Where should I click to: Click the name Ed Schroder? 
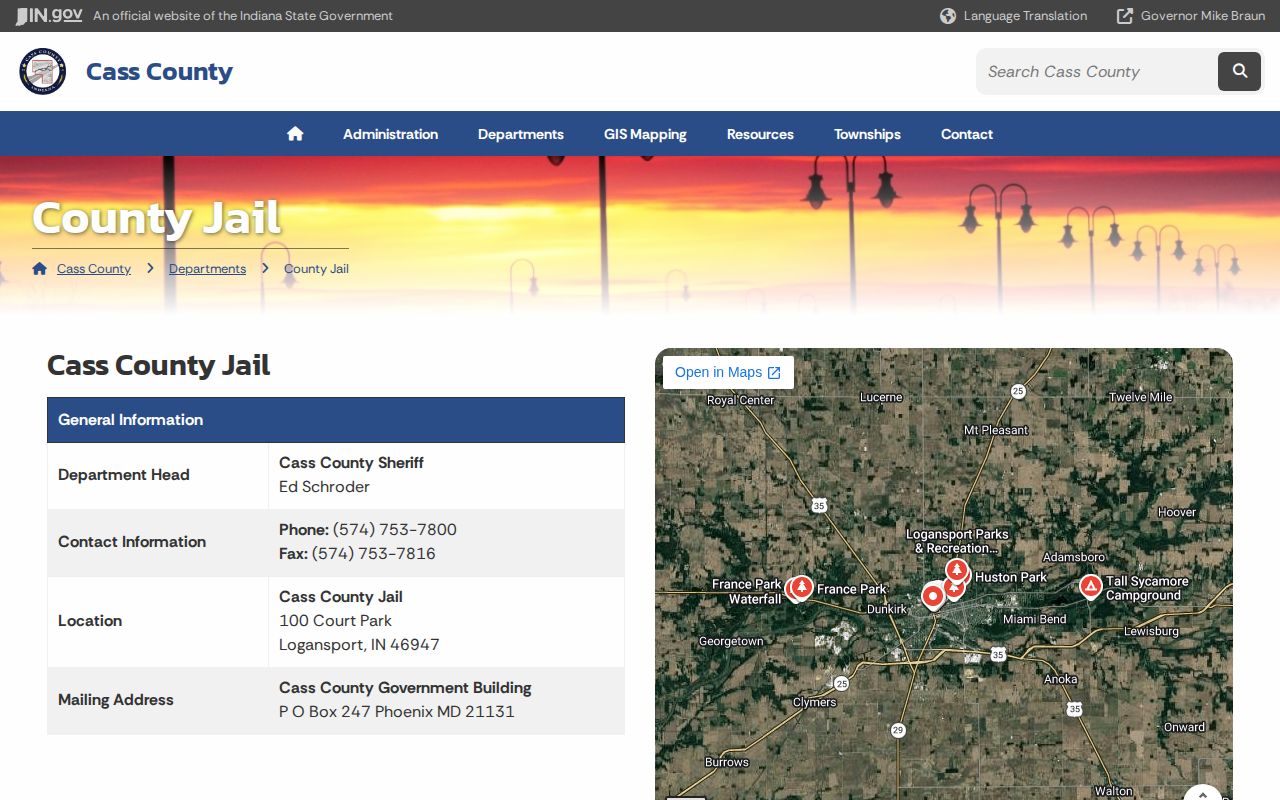point(324,487)
